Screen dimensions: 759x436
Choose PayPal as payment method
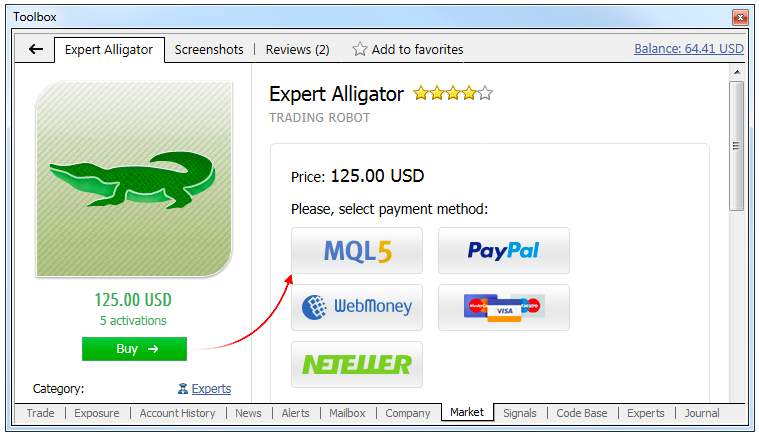point(503,251)
